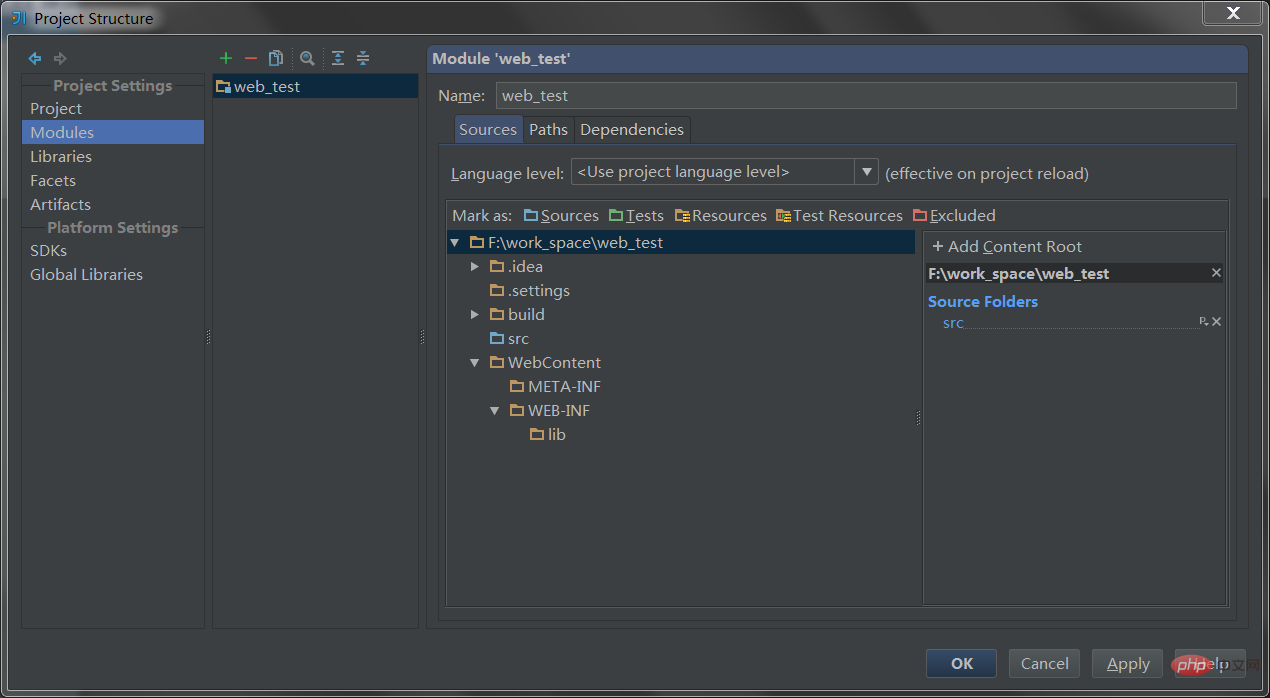Open Artifacts settings
The height and width of the screenshot is (698, 1270).
pyautogui.click(x=60, y=204)
